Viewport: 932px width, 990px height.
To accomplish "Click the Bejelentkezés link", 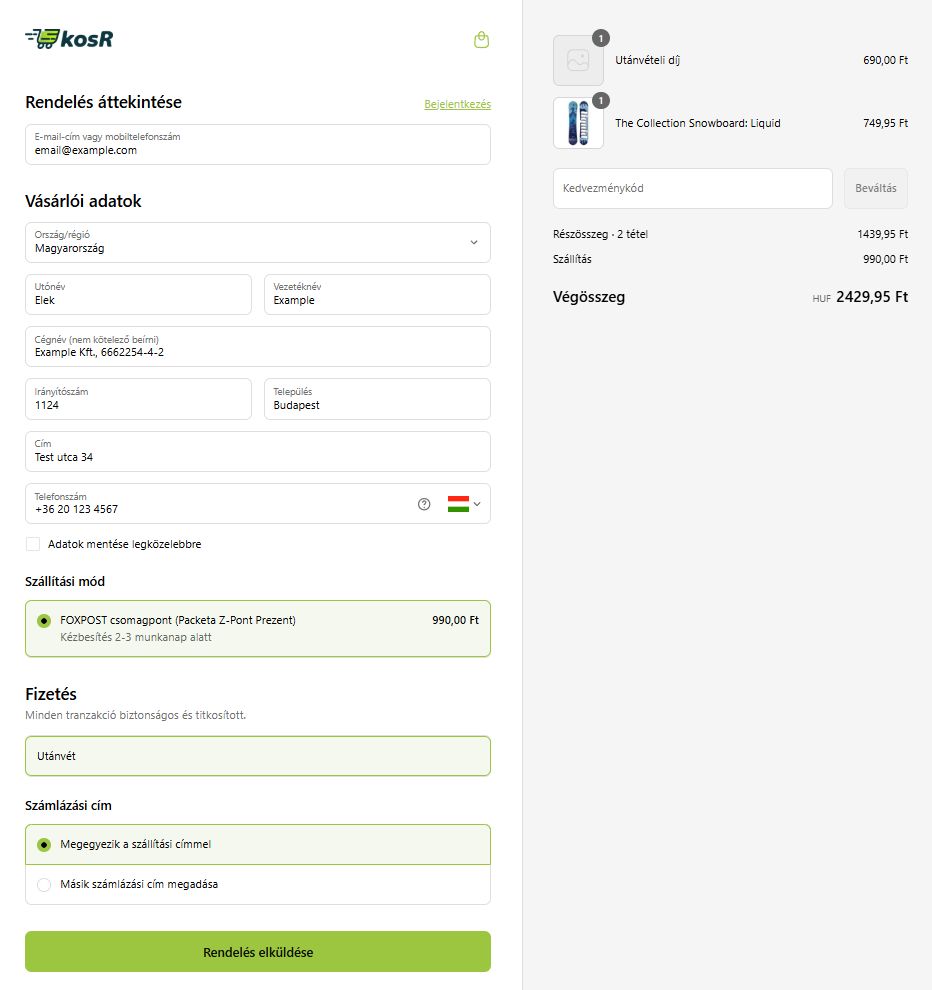I will tap(457, 104).
